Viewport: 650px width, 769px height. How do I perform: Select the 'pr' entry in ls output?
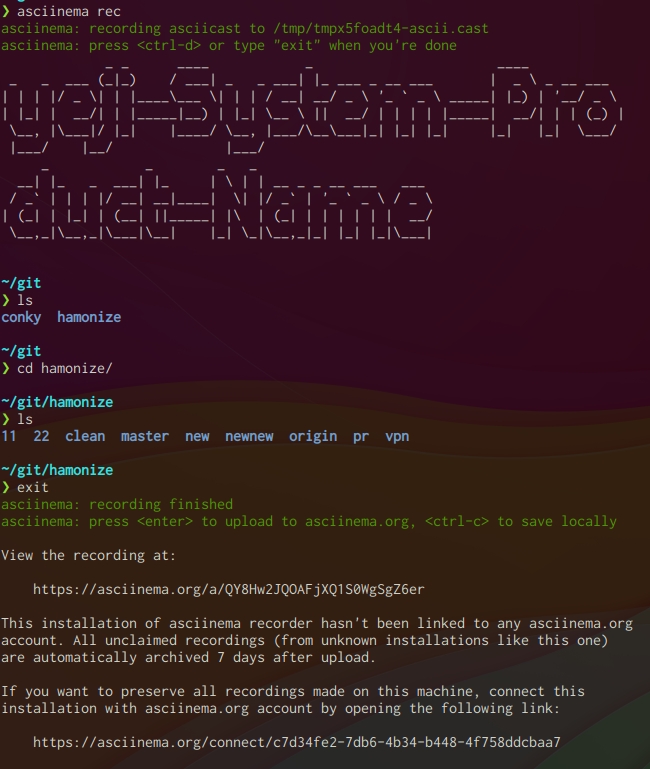361,436
